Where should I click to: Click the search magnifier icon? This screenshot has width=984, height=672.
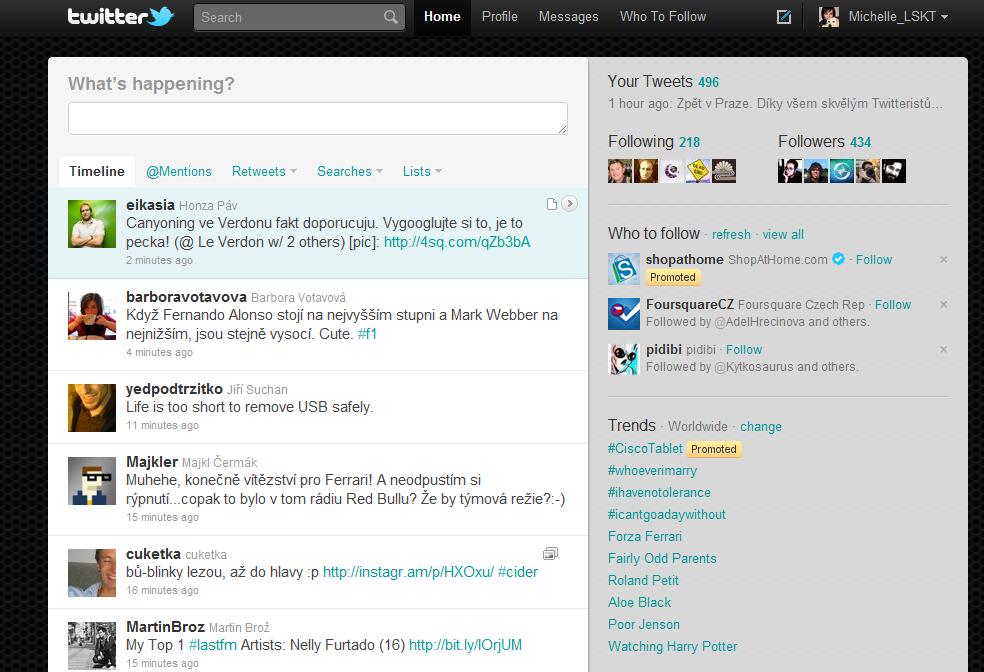390,17
